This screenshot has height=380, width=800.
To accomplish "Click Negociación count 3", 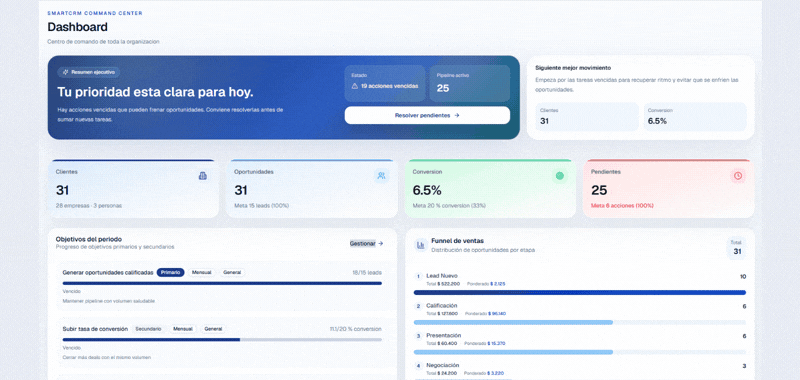I will pyautogui.click(x=744, y=366).
